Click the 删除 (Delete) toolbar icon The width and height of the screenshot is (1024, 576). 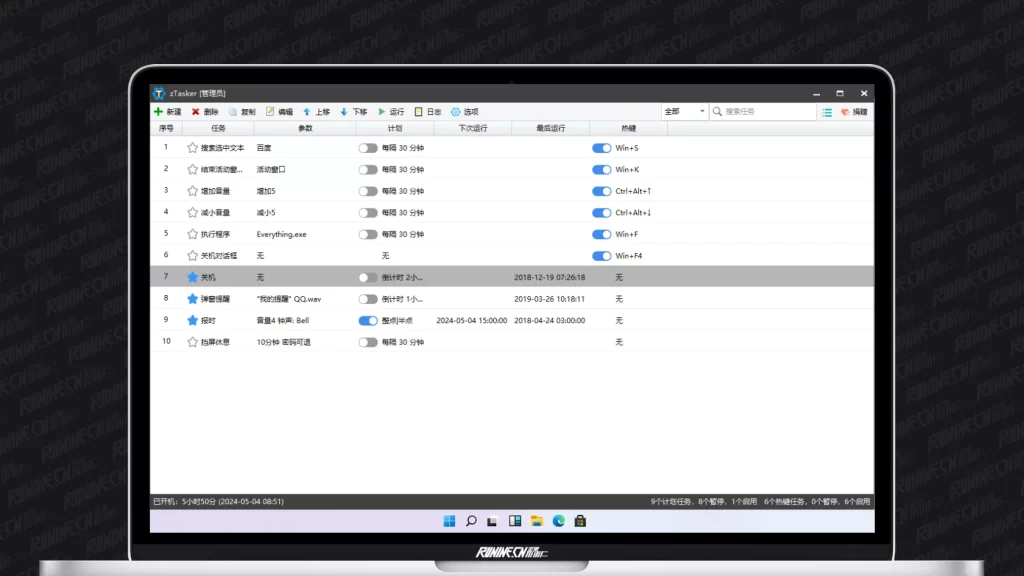click(x=196, y=112)
